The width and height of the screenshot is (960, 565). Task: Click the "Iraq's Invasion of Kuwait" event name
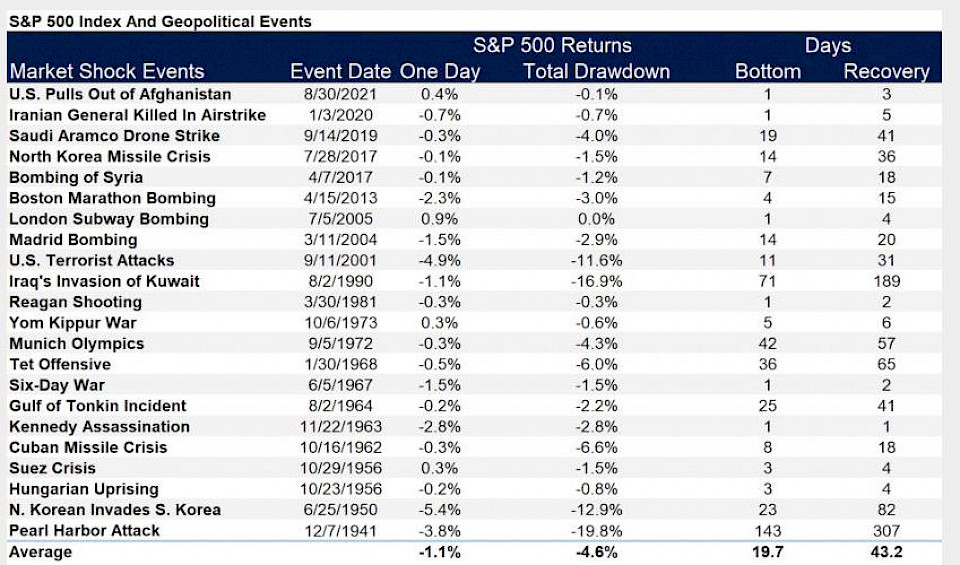coord(104,281)
